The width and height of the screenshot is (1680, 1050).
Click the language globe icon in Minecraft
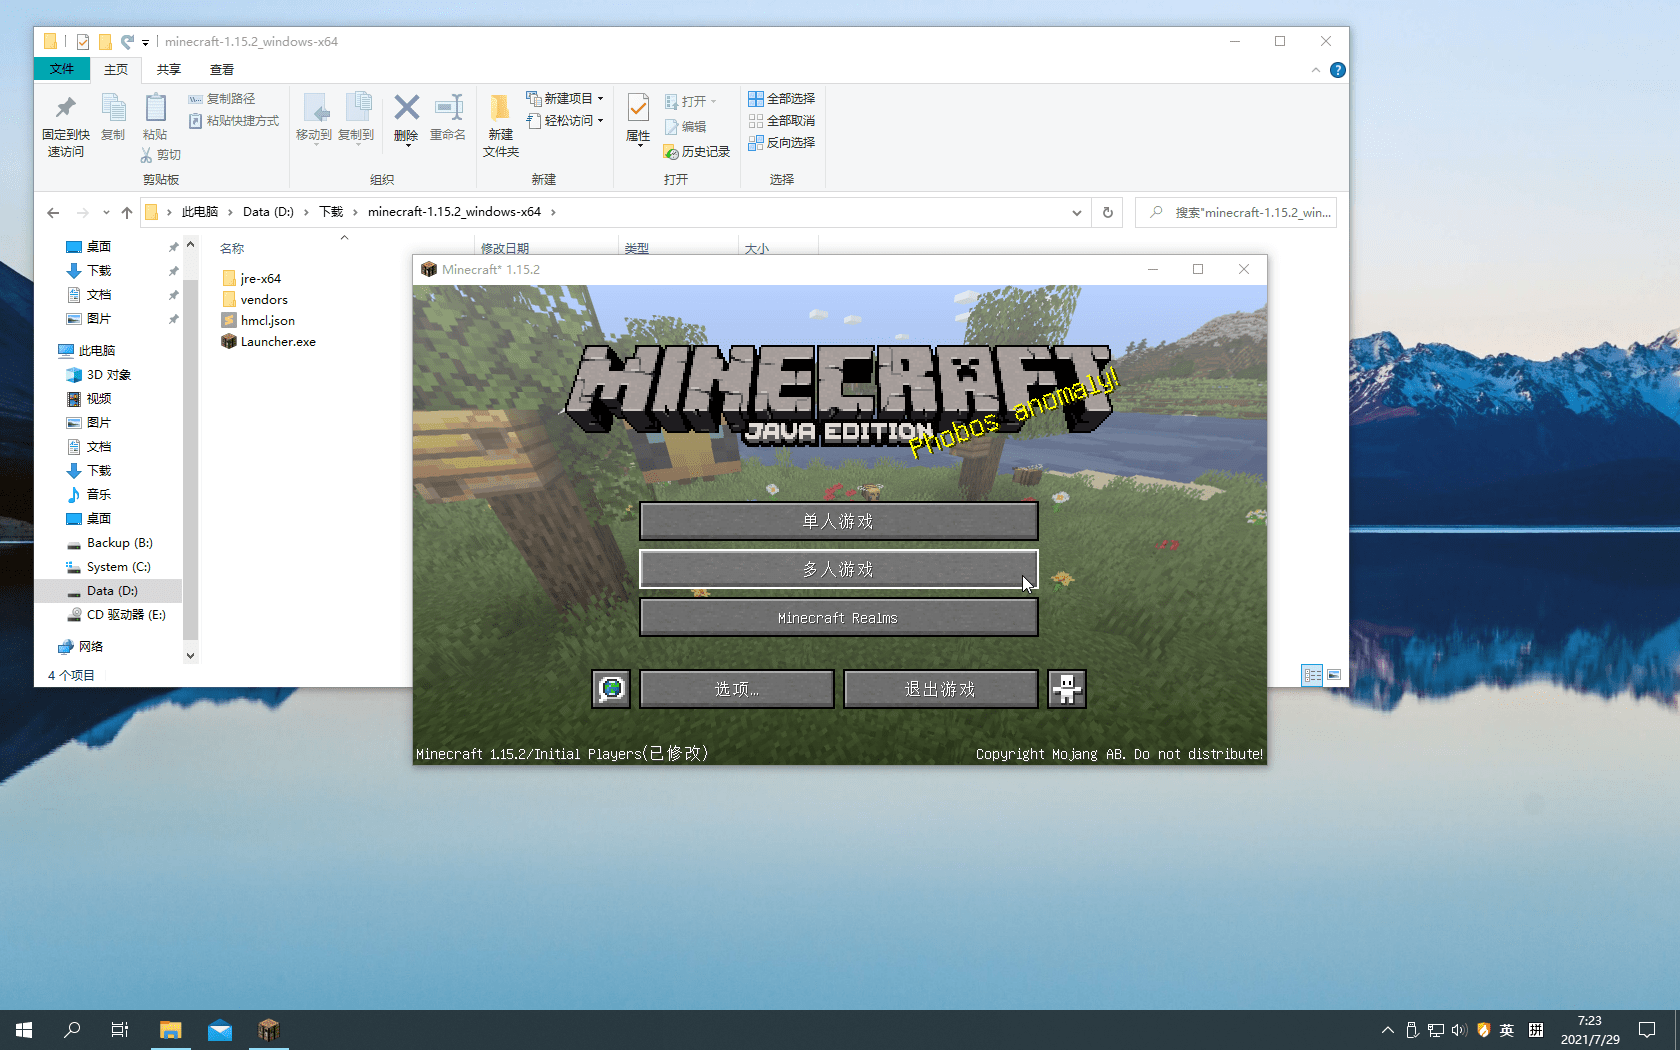pyautogui.click(x=611, y=689)
